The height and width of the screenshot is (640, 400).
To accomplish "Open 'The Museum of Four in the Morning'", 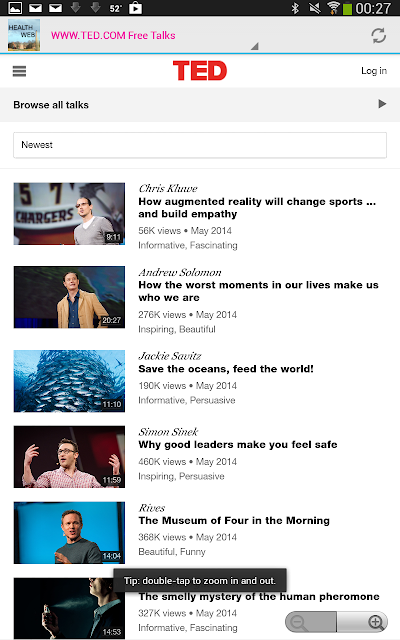I will pos(234,520).
